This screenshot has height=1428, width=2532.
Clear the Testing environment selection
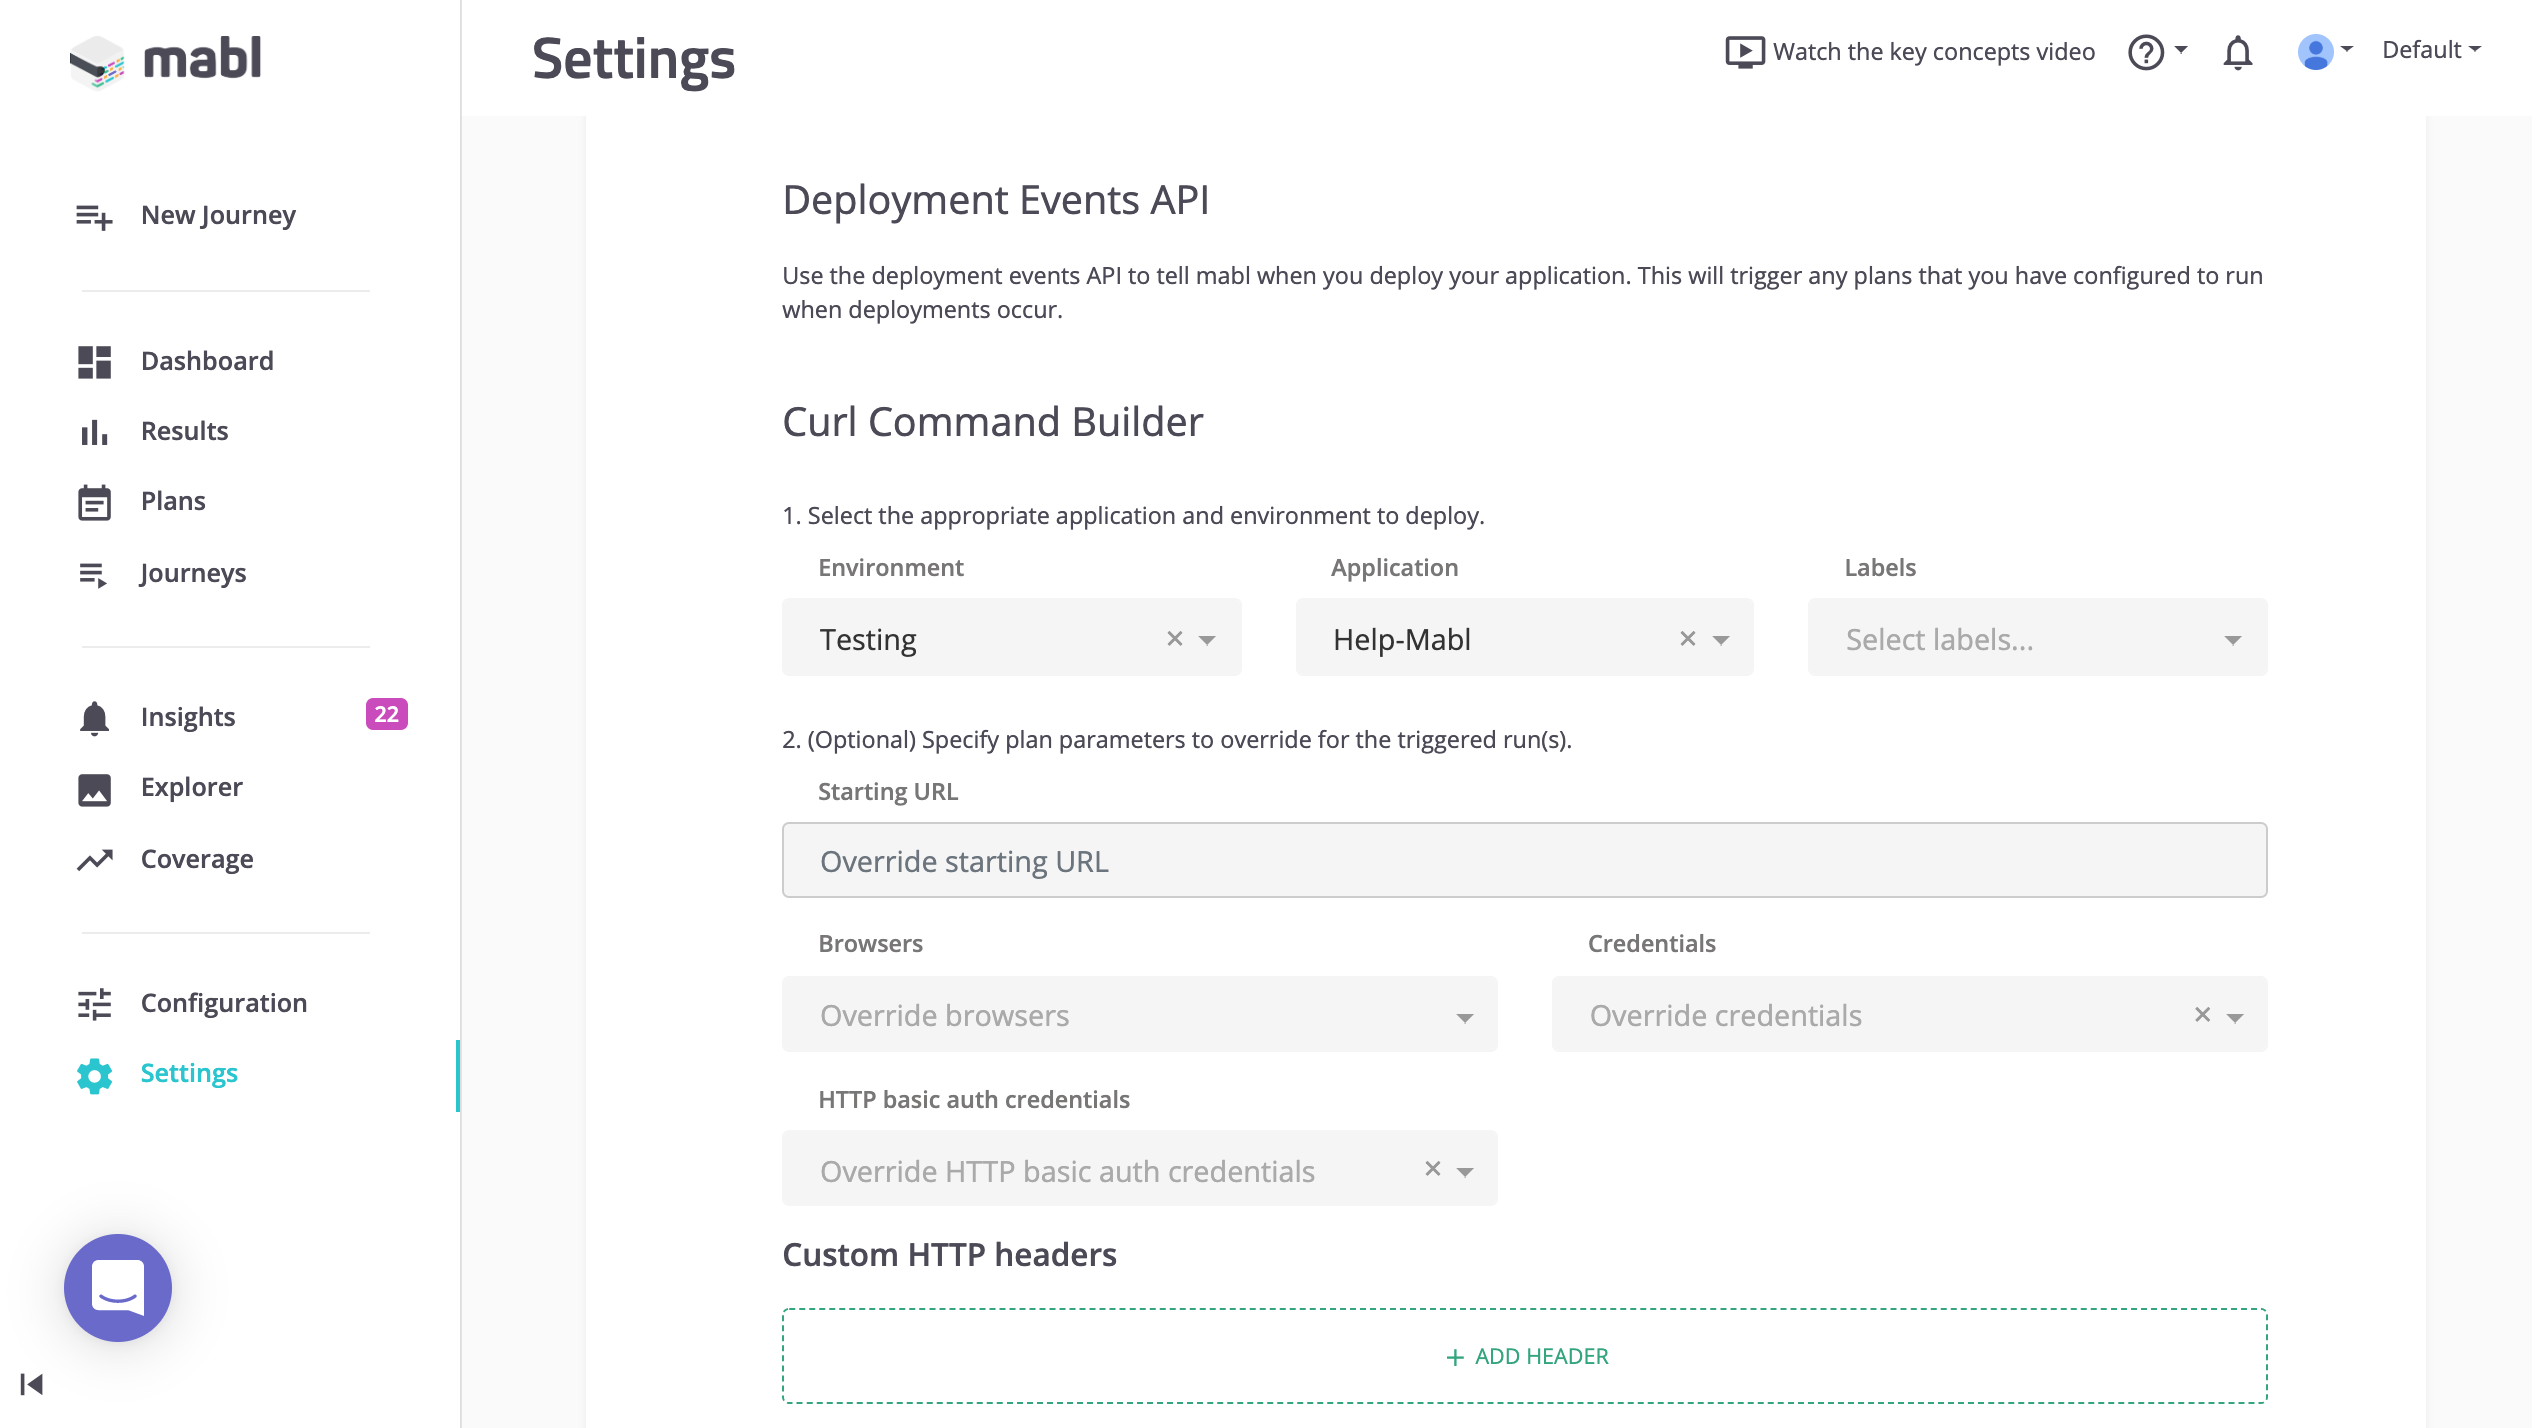click(1175, 638)
